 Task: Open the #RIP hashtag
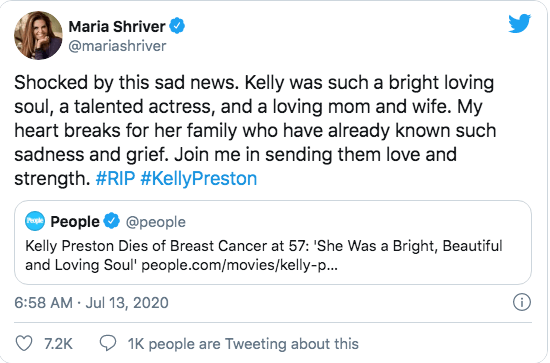(115, 179)
